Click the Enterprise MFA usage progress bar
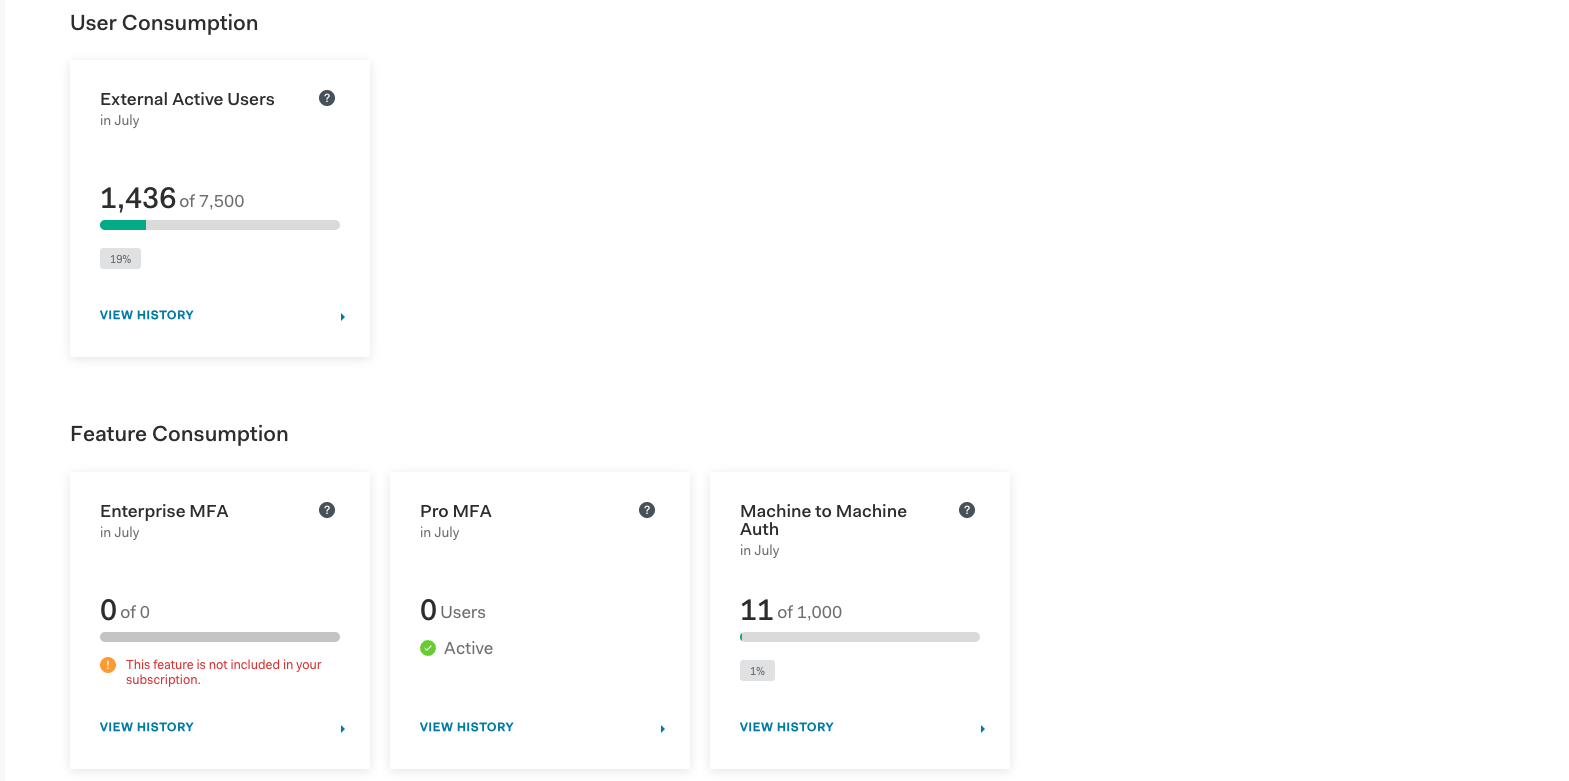 pyautogui.click(x=220, y=637)
